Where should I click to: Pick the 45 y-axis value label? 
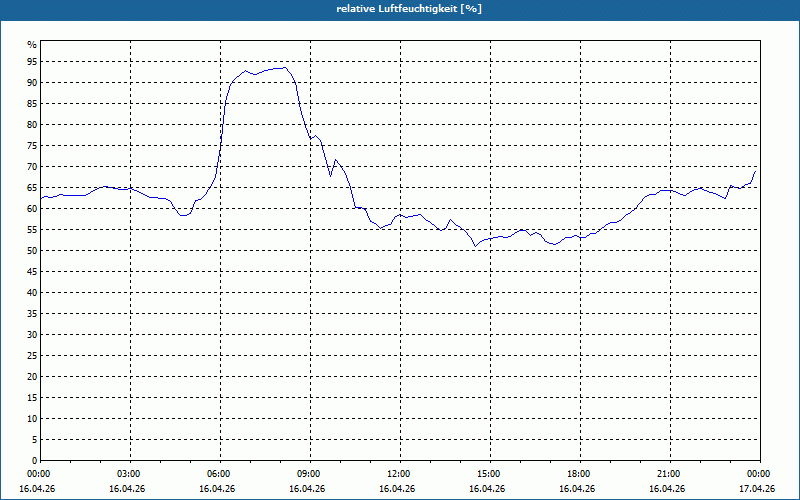point(32,271)
